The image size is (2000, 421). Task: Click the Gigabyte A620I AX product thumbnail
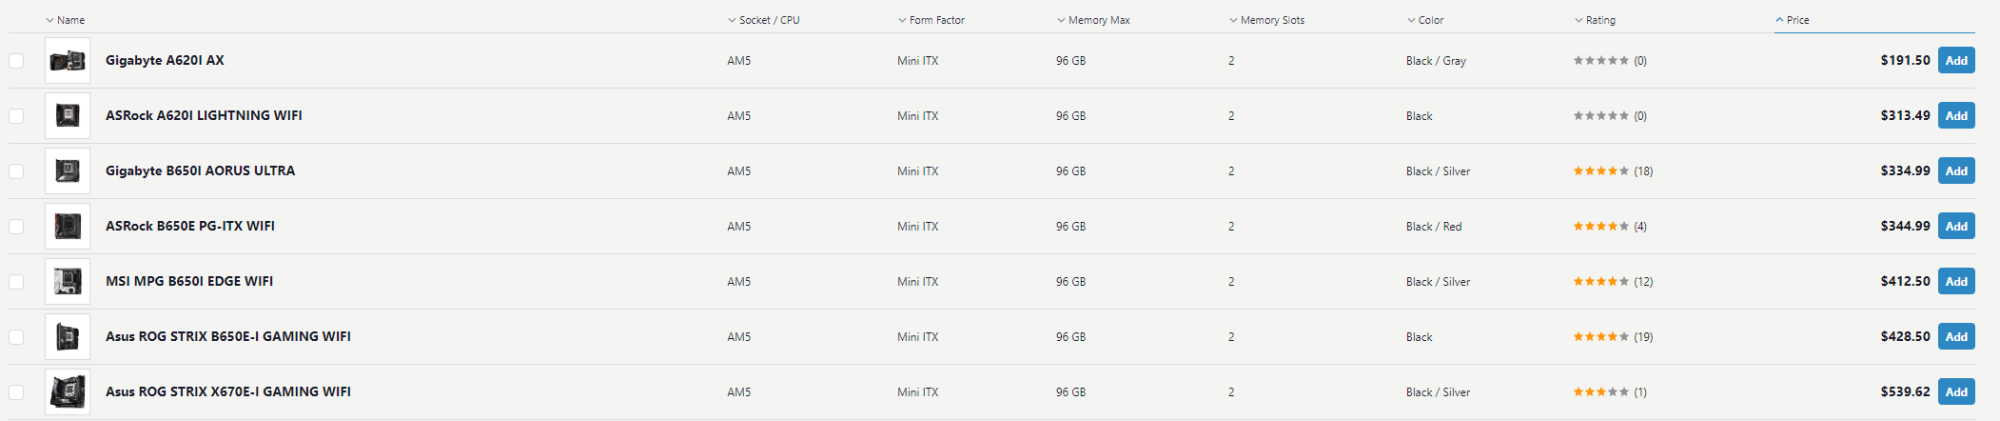[x=67, y=61]
